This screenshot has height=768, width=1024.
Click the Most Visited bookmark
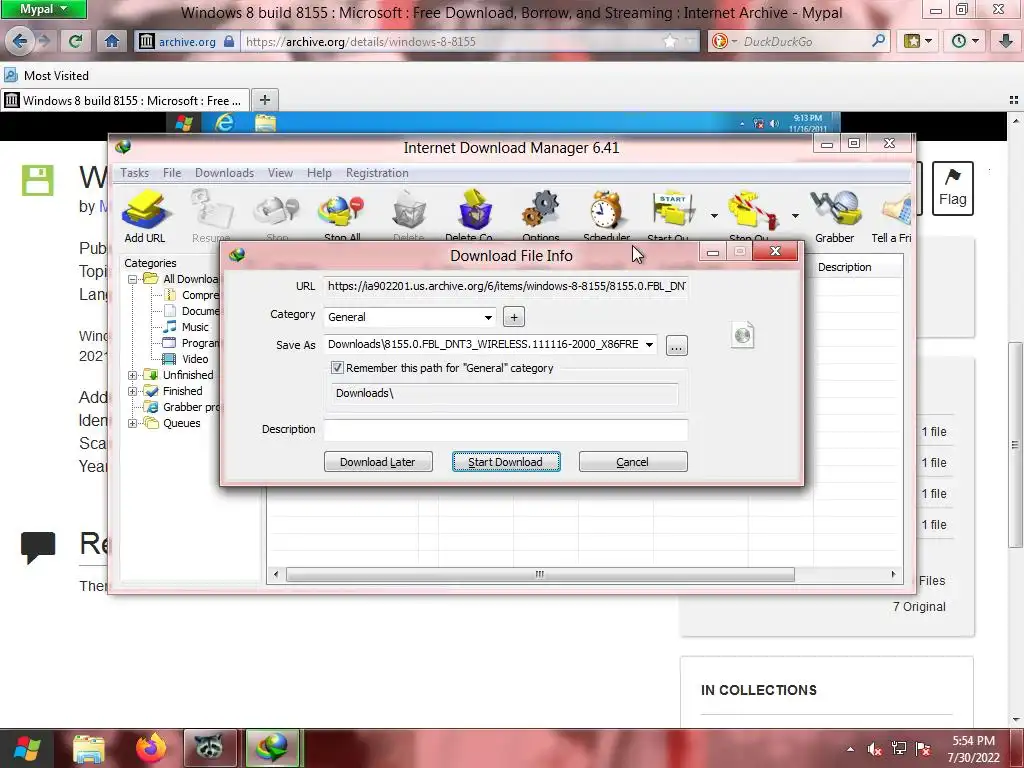tap(46, 76)
